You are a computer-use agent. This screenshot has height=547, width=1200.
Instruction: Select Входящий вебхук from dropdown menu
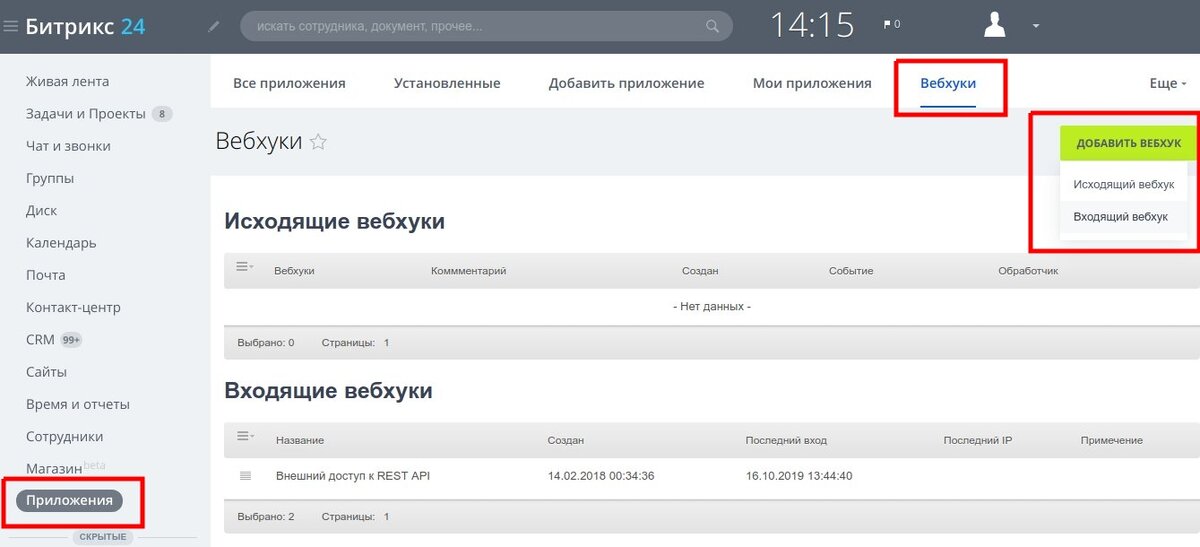[1120, 217]
